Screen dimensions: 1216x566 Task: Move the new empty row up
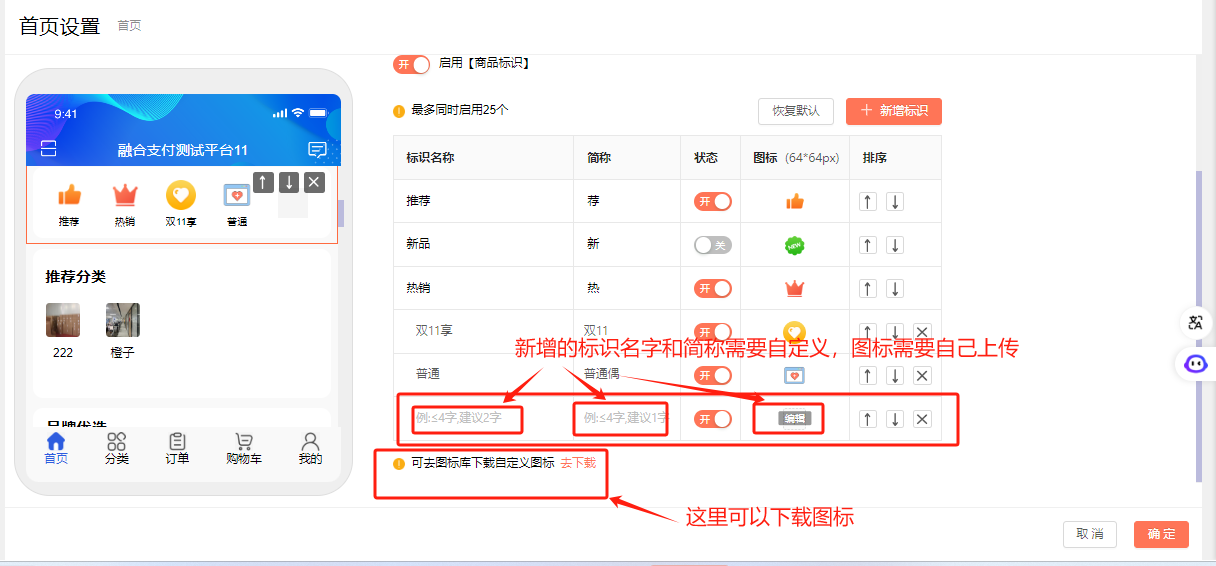pos(868,419)
